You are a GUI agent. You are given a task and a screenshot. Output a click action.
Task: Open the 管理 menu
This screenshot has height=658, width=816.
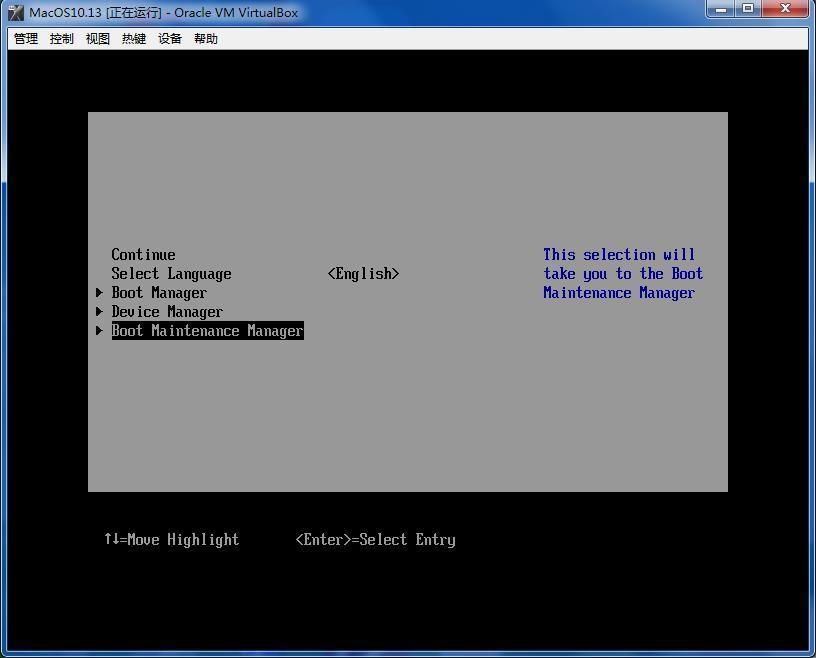[x=26, y=39]
